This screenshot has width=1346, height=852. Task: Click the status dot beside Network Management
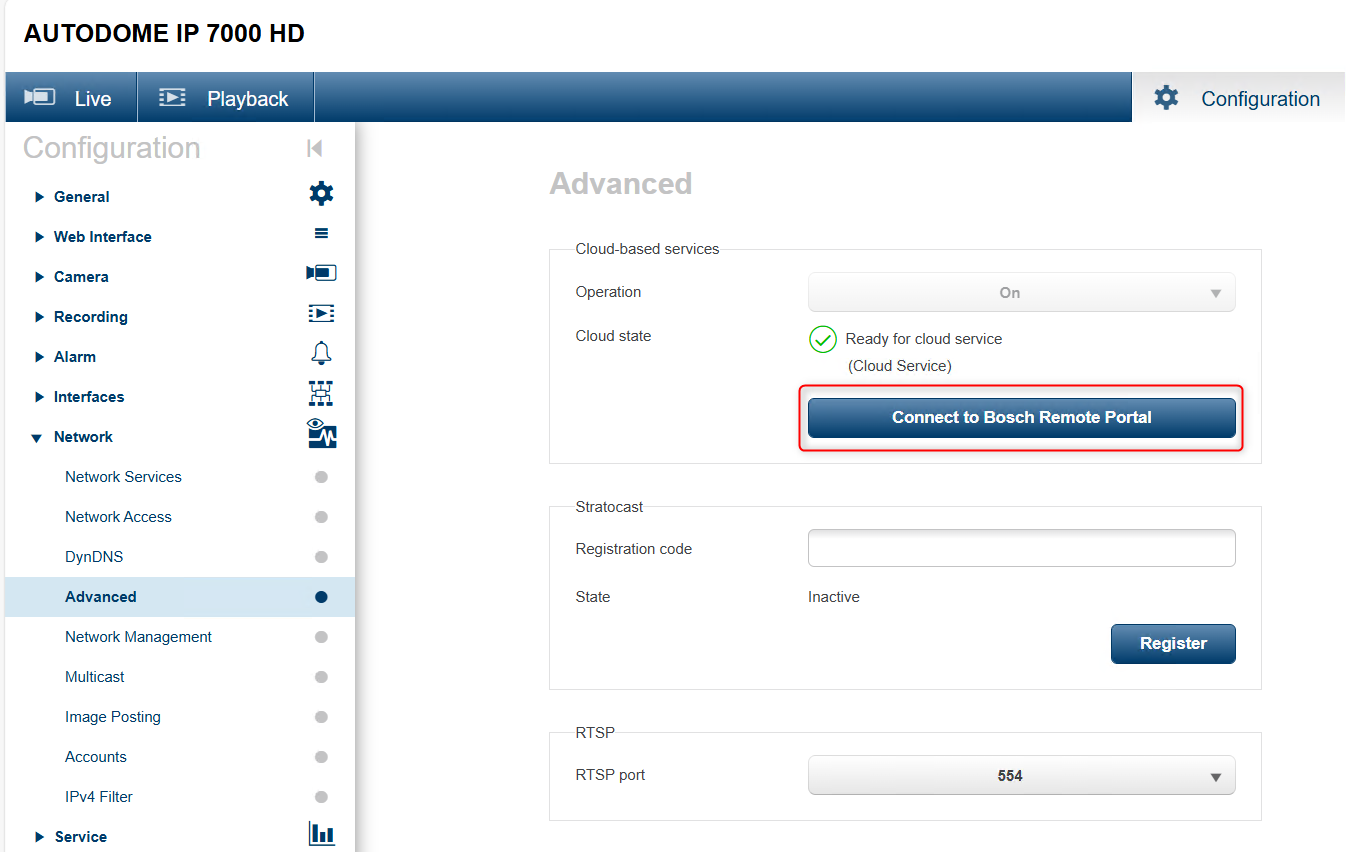[321, 637]
